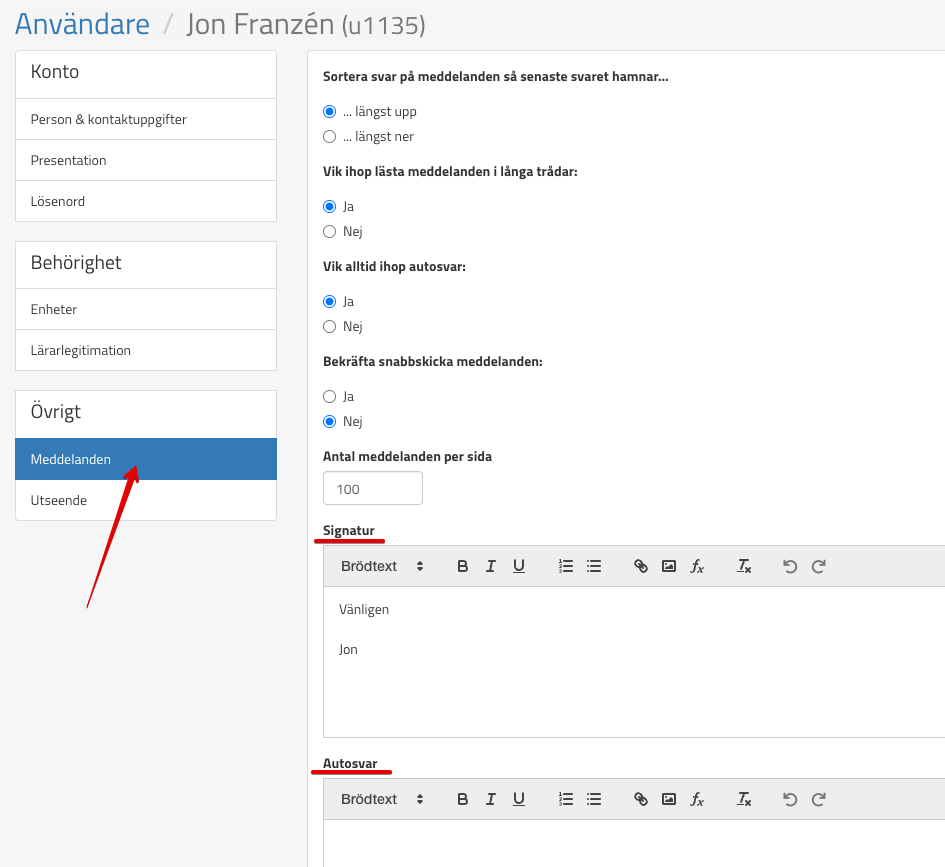Open Brödtext style dropdown in Autosvar editor
The image size is (945, 867).
[x=382, y=799]
